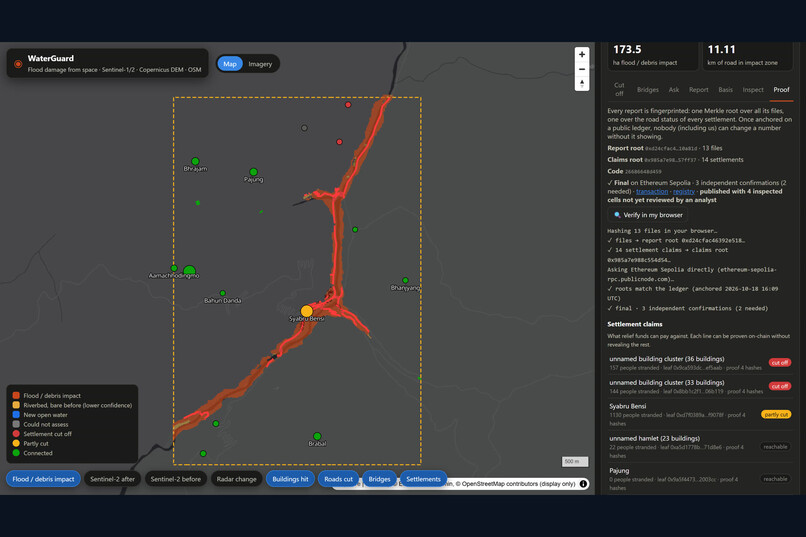Select unnamed building cluster (36 buildings) claim
The height and width of the screenshot is (537, 806).
pos(700,363)
